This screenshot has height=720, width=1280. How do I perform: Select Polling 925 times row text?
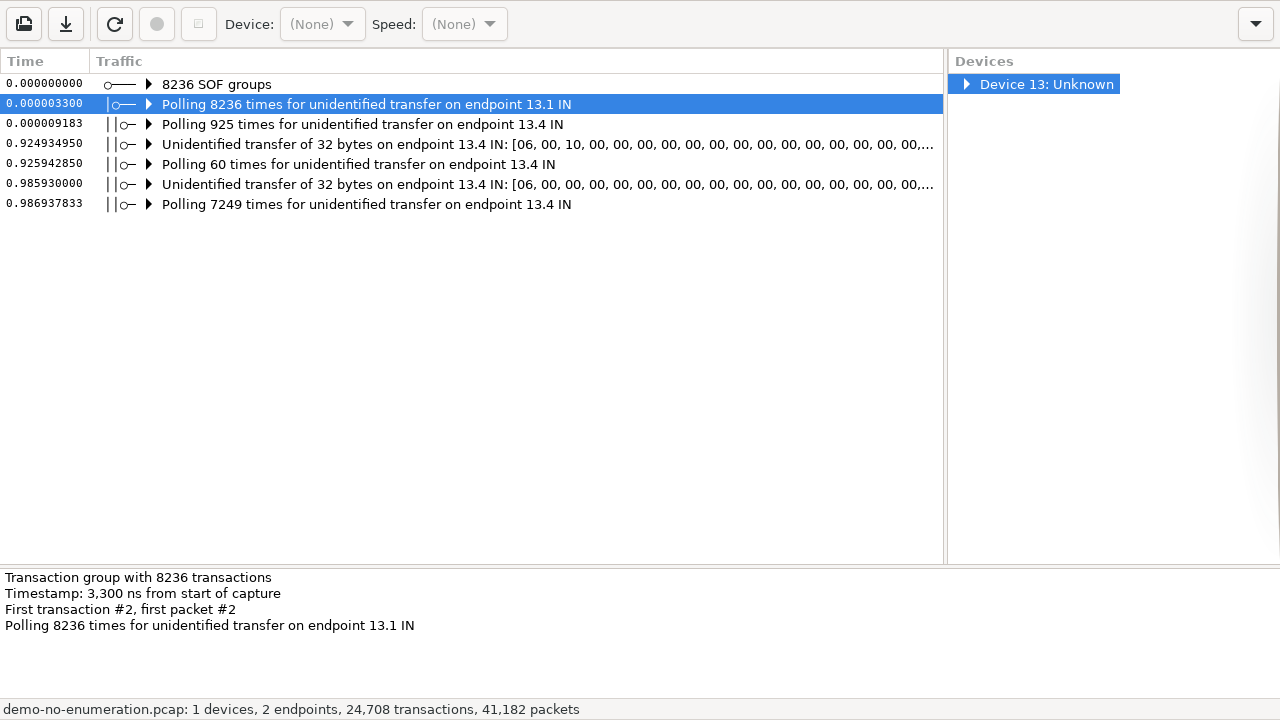[363, 124]
